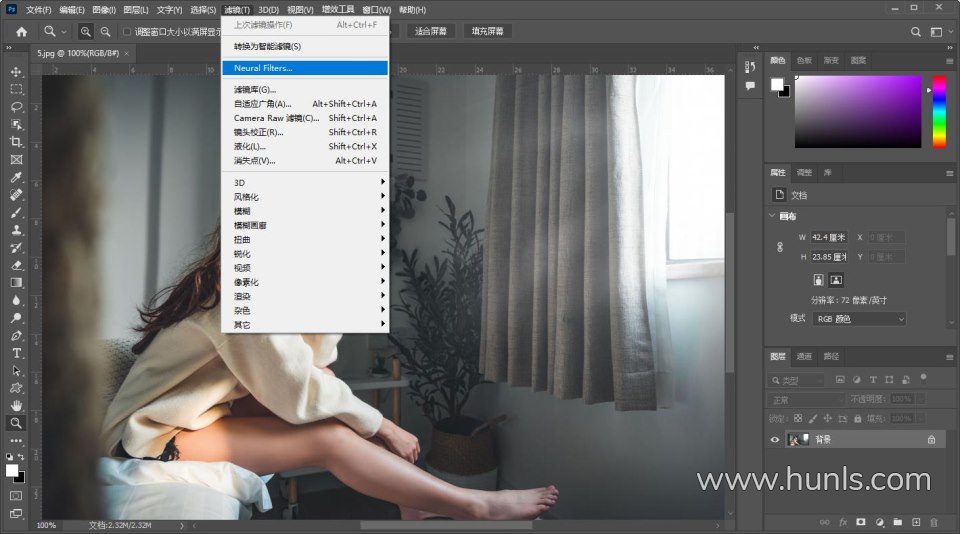Create a new group folder icon

point(898,522)
